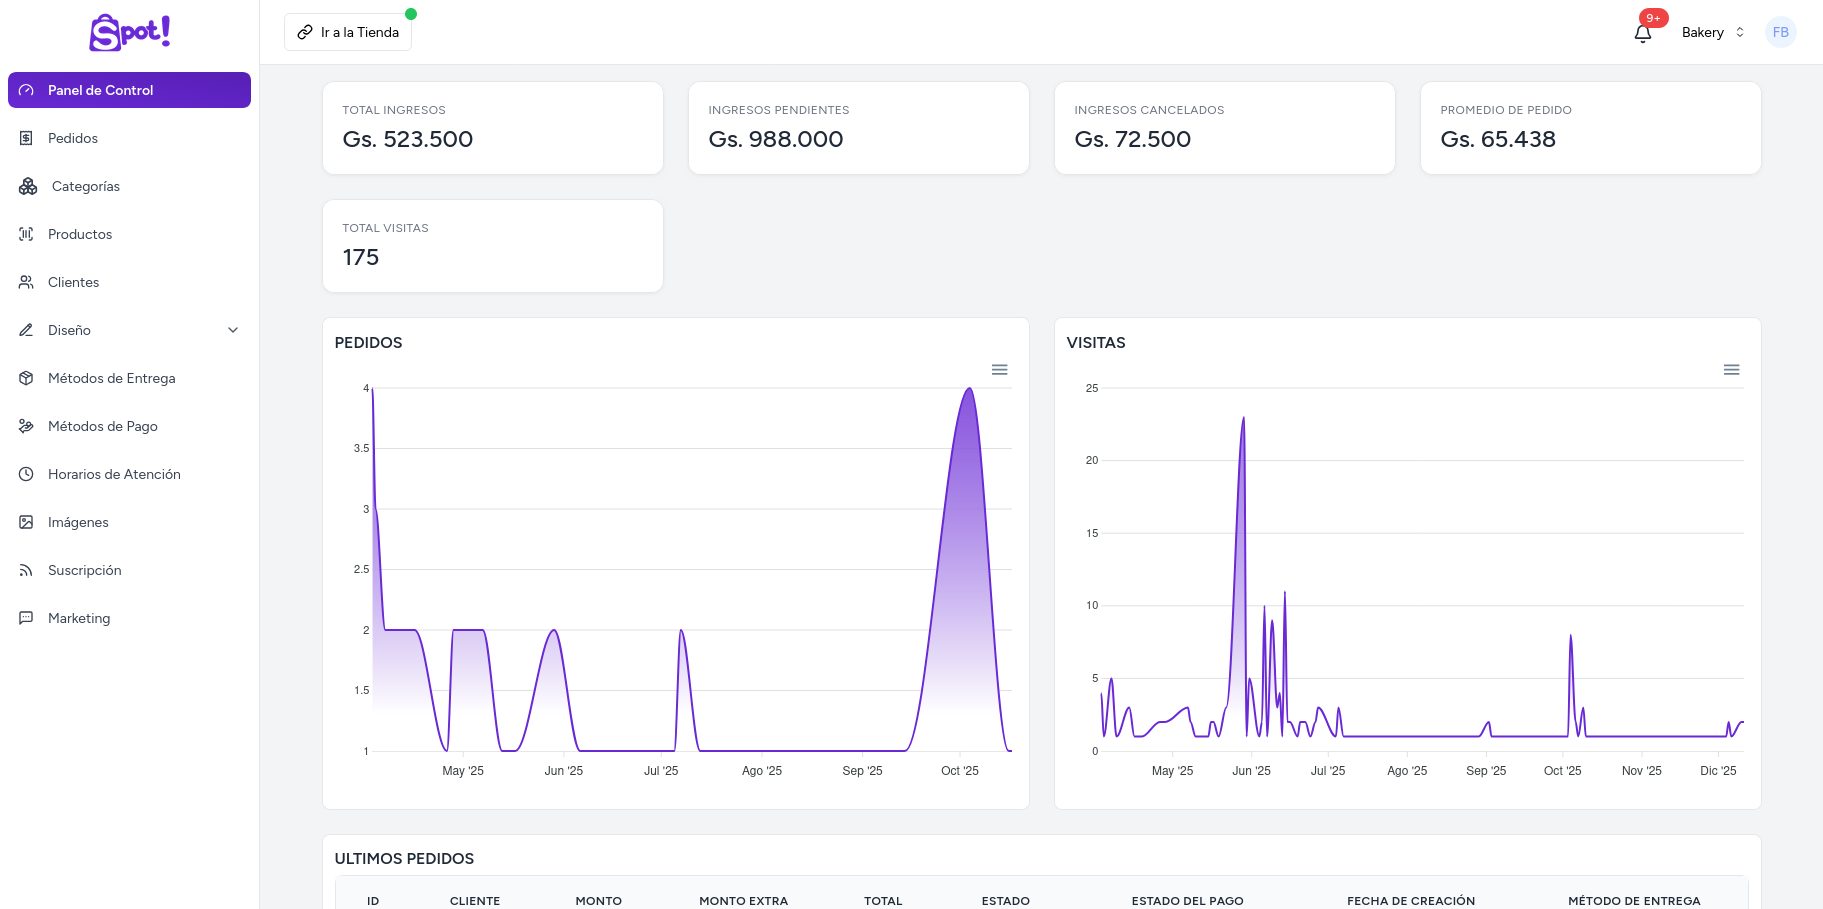
Task: Click the Total Ingresos stat card
Action: click(492, 128)
